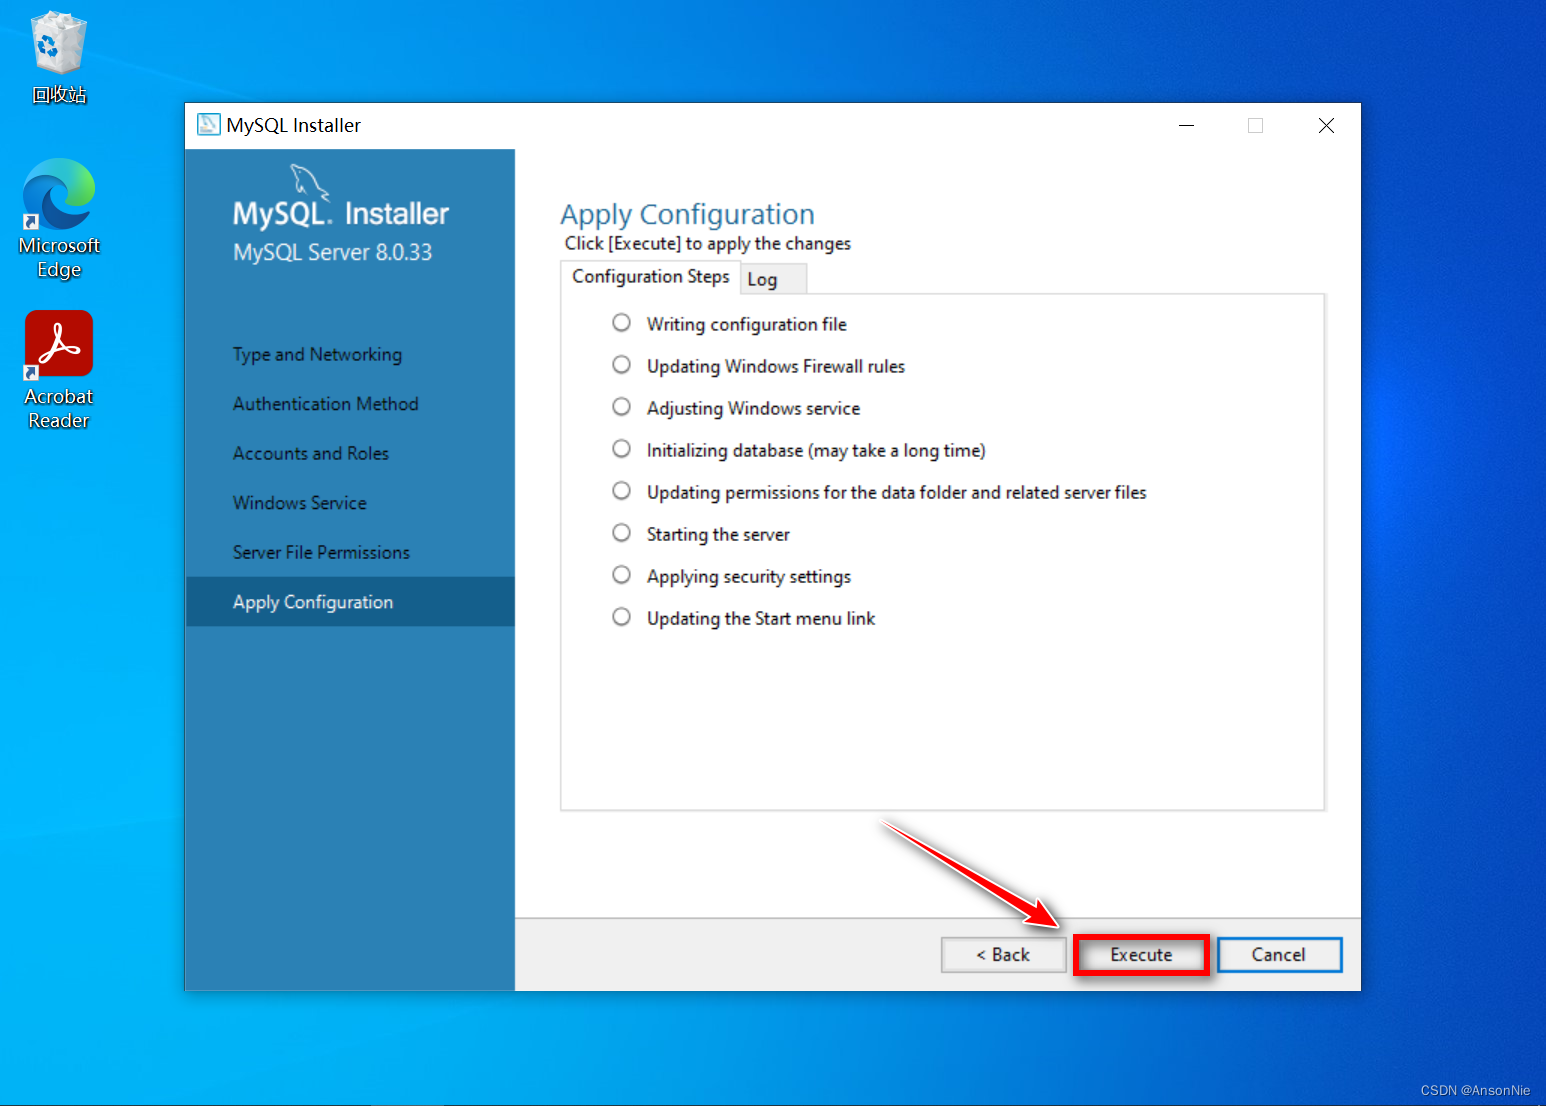Go to Accounts and Roles step
1546x1106 pixels.
pos(311,454)
